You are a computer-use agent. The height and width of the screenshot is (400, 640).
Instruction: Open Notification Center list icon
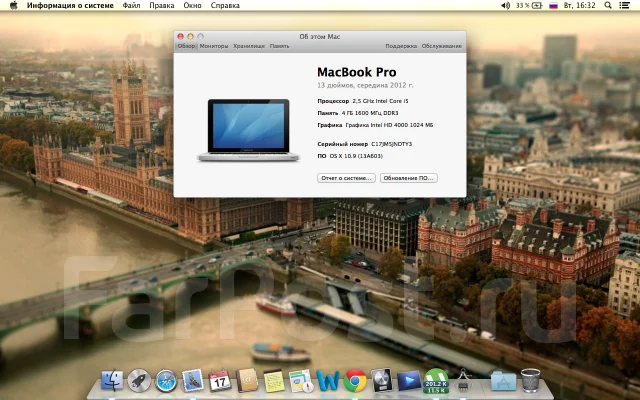(624, 5)
